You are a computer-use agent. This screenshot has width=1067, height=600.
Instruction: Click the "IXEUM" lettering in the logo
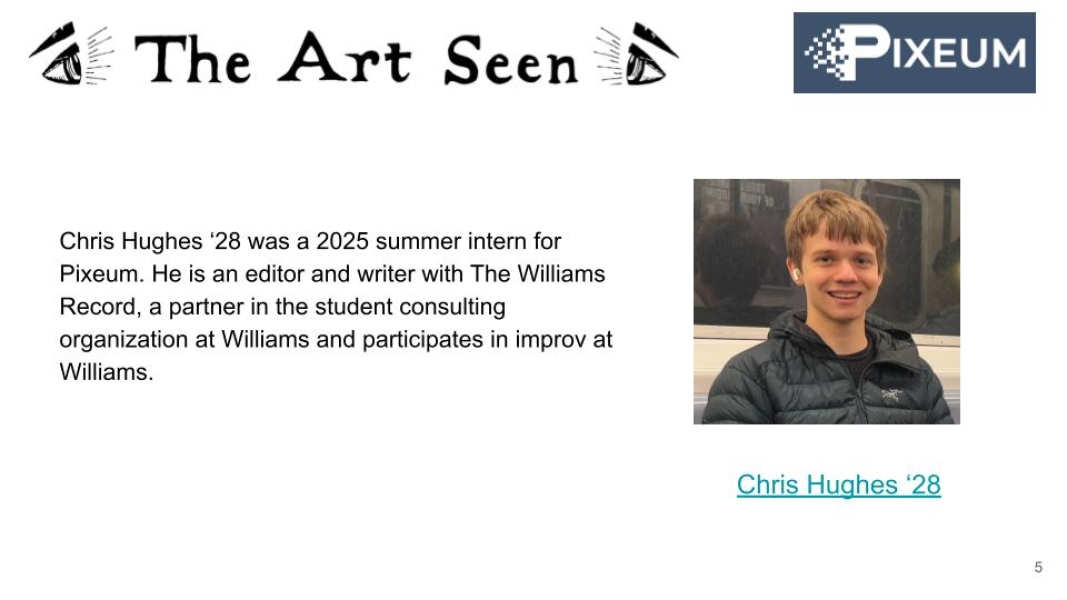tap(959, 53)
